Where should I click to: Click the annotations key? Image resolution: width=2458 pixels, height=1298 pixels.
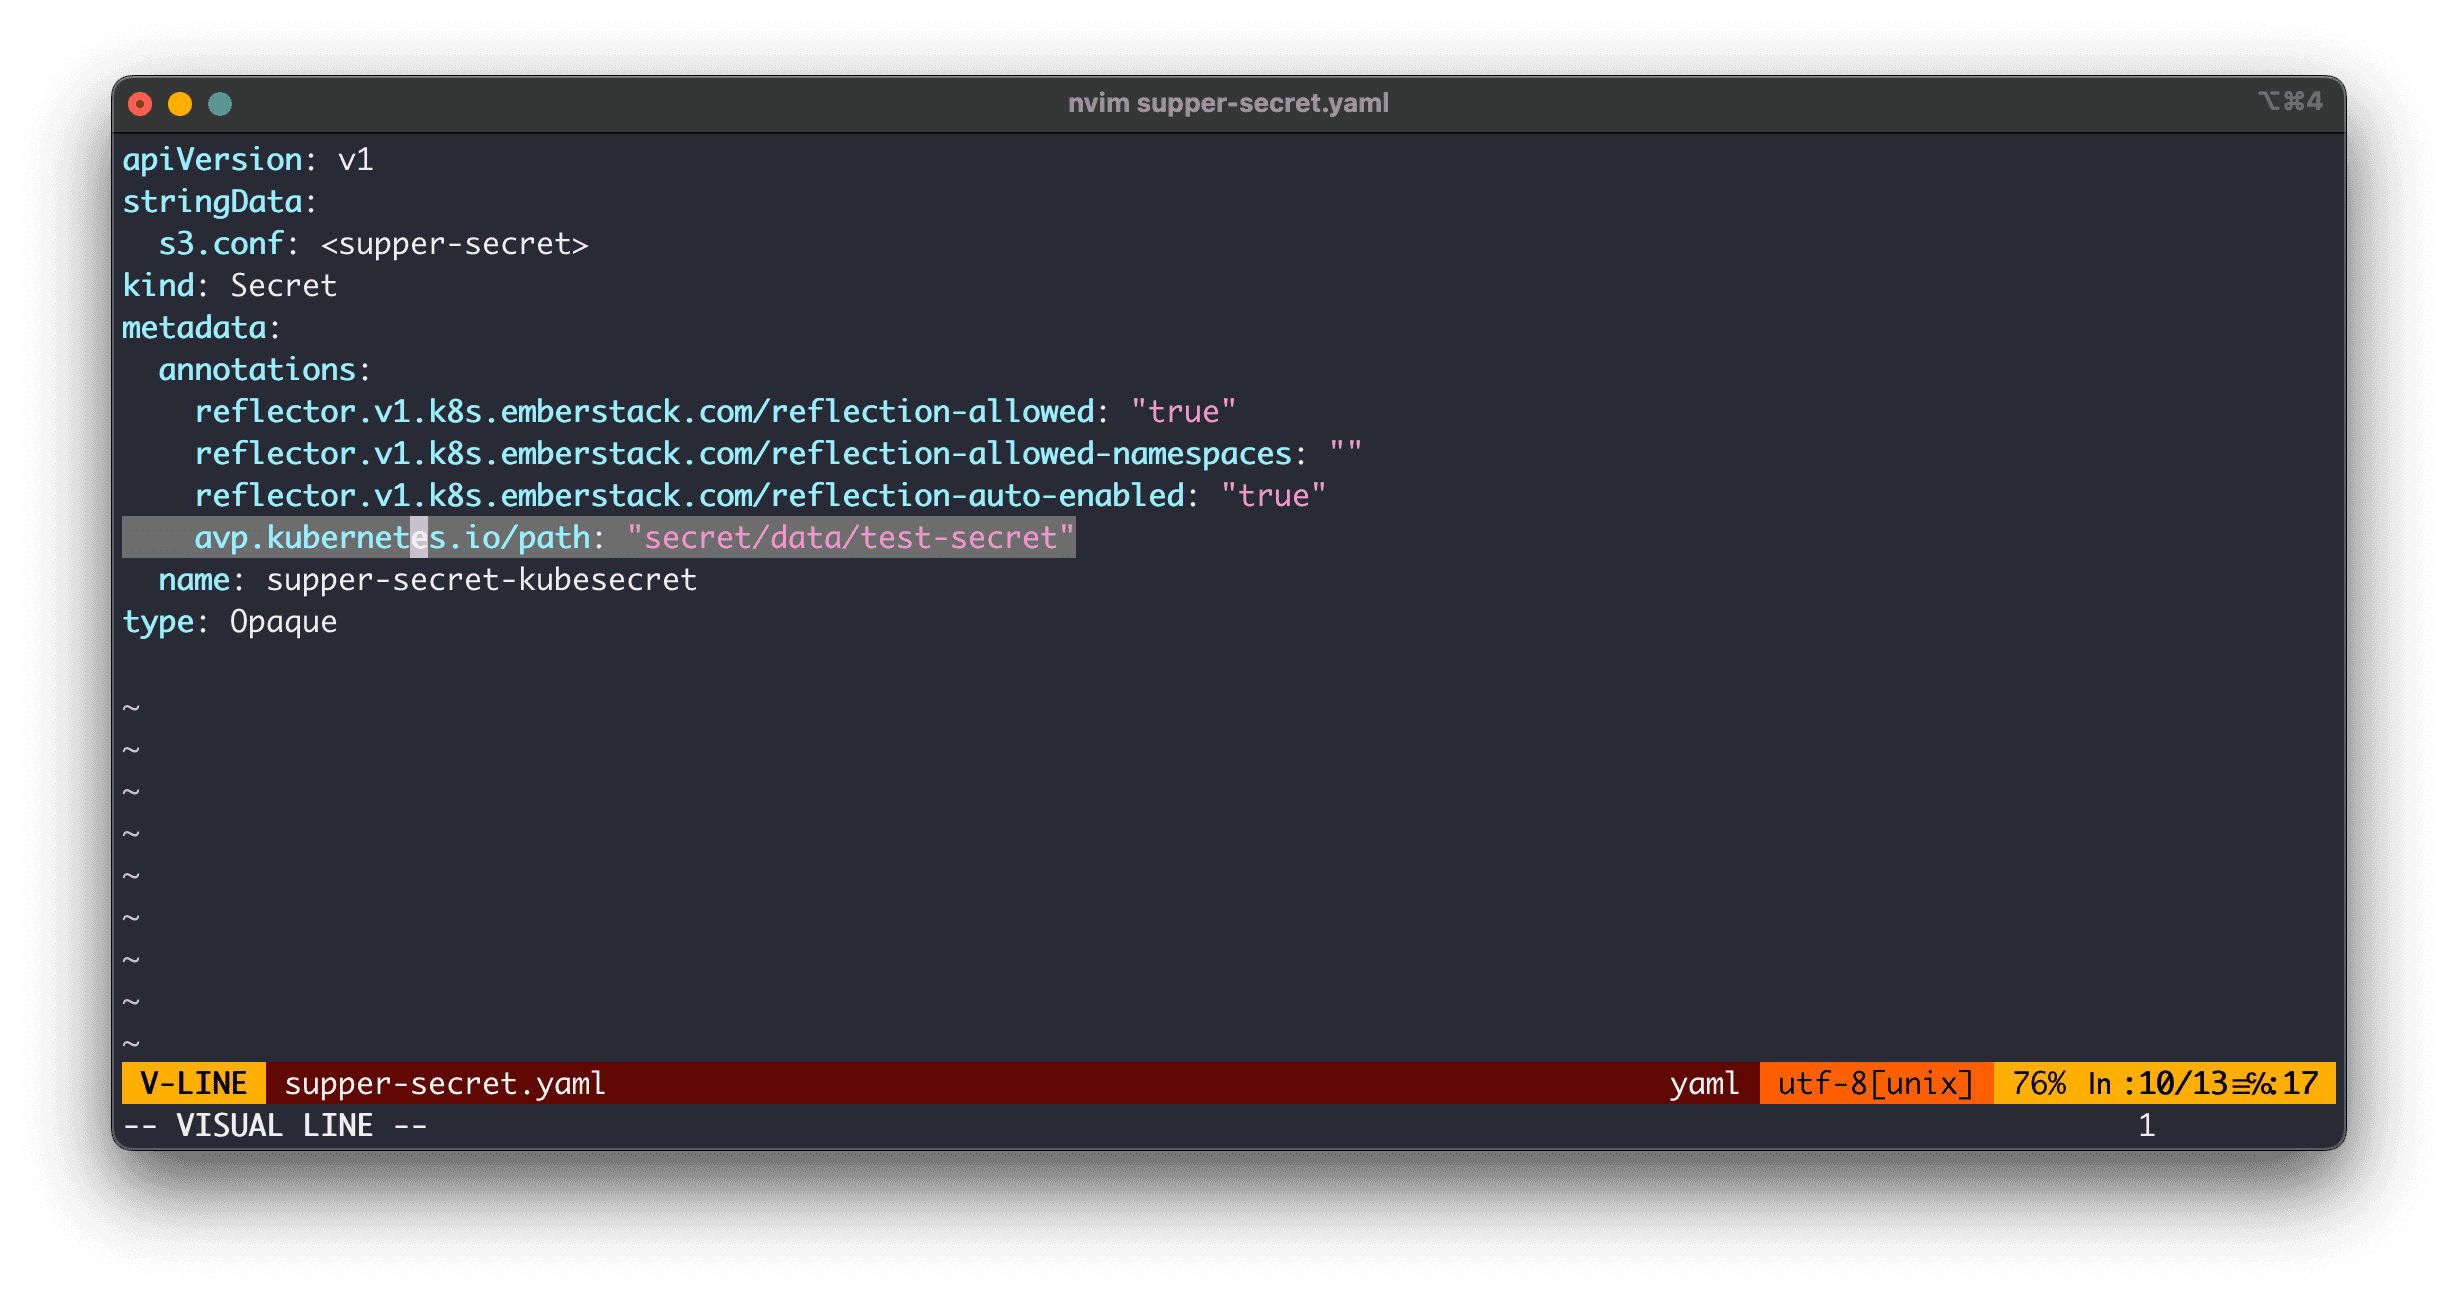click(257, 370)
